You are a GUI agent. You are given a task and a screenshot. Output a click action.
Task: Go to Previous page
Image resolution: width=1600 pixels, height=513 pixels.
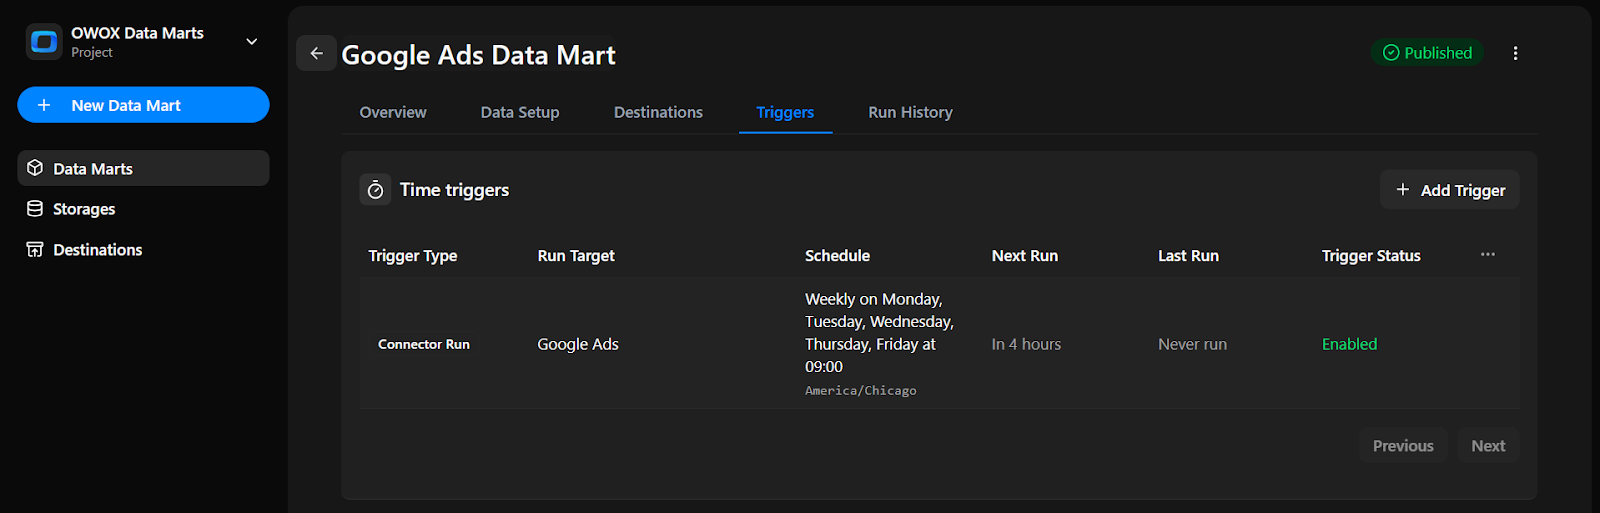pyautogui.click(x=1403, y=446)
